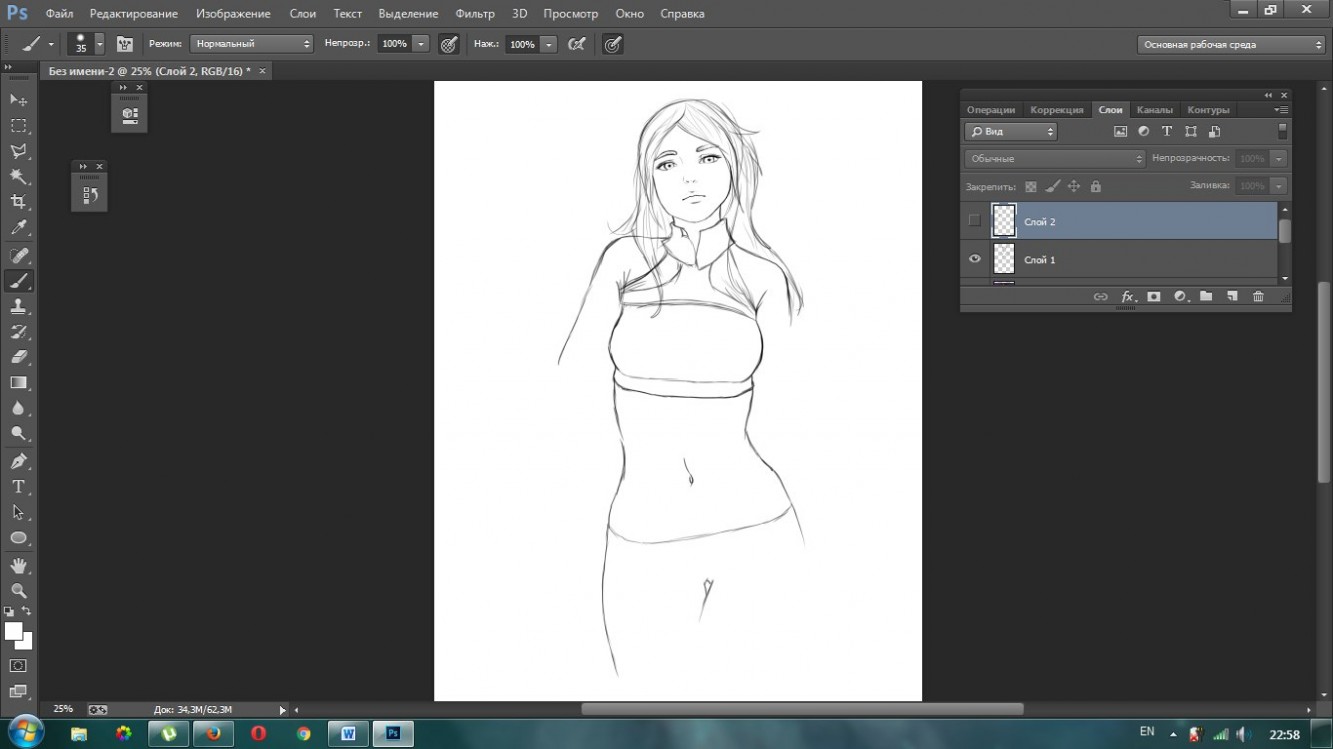
Task: Select the Crop tool
Action: [18, 202]
